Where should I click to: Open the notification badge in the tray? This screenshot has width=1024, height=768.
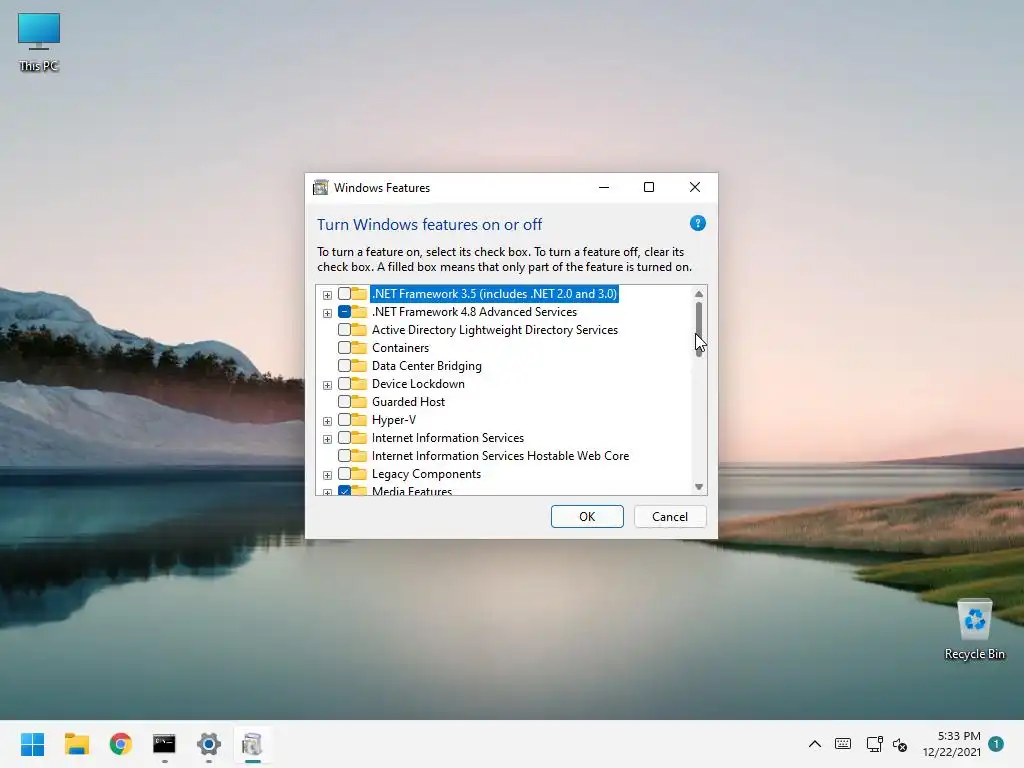coord(996,744)
